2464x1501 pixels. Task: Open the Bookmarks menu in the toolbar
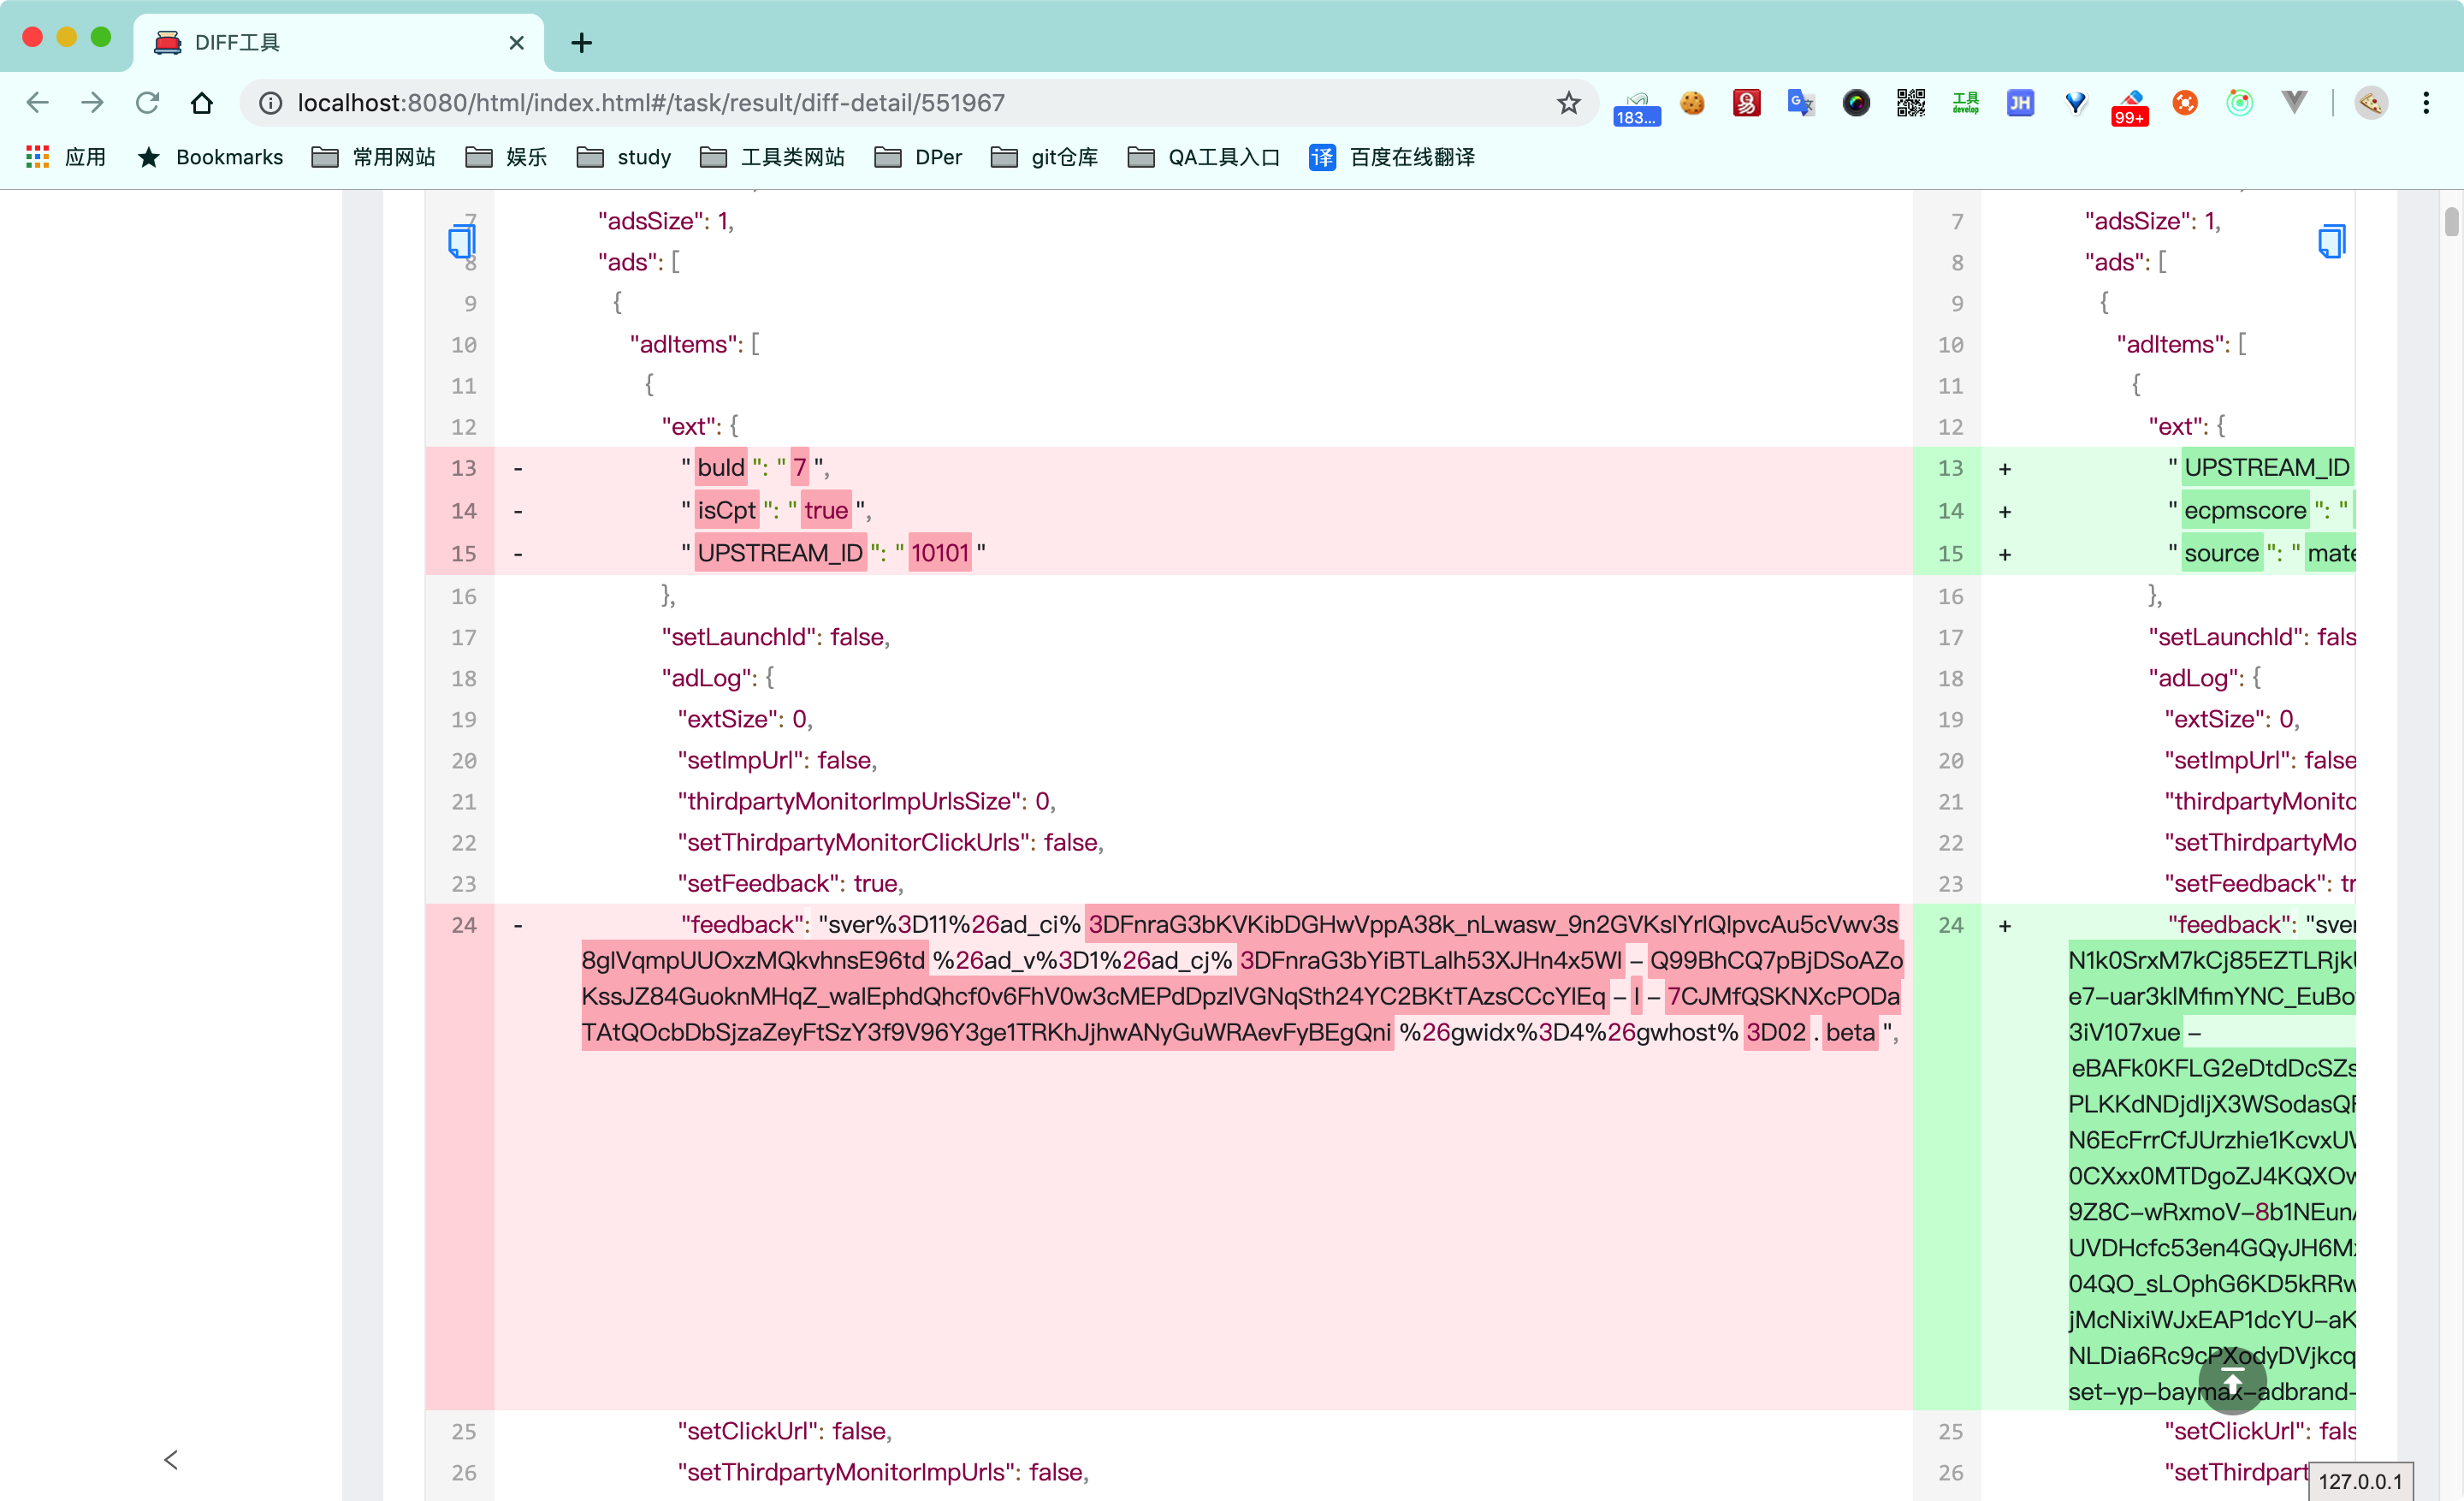(210, 157)
